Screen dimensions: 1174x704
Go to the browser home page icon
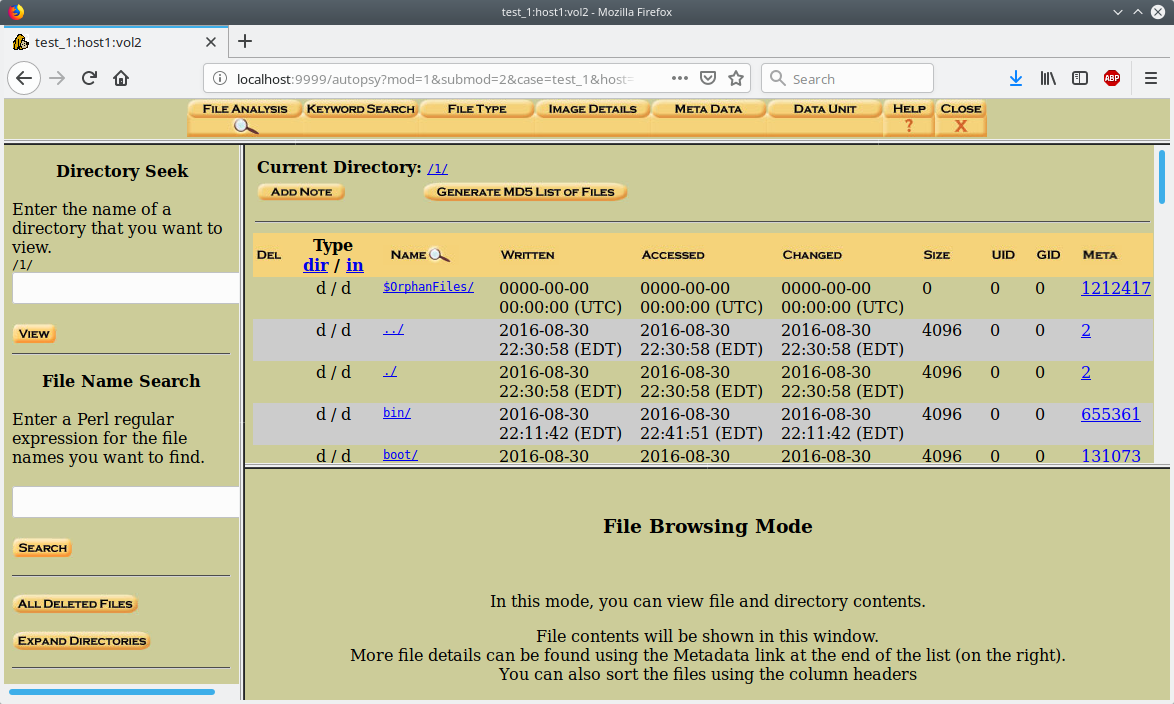pyautogui.click(x=121, y=79)
